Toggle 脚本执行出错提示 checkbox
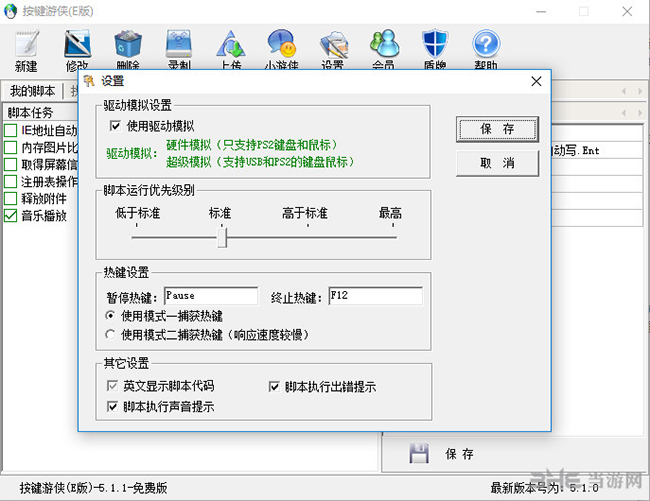Viewport: 650px width, 501px height. tap(274, 387)
